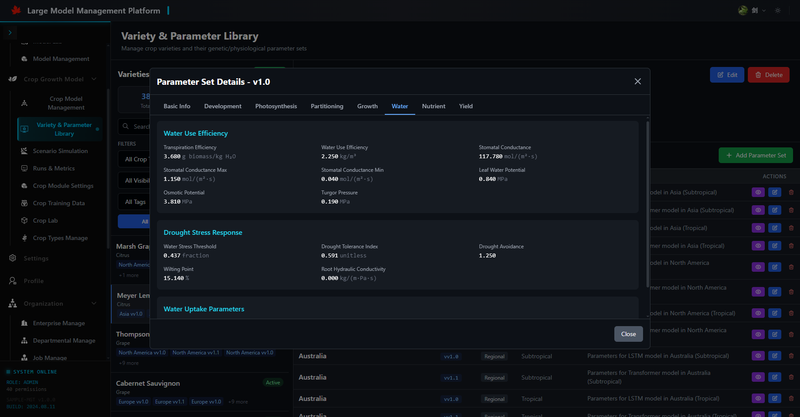Image resolution: width=800 pixels, height=417 pixels.
Task: Open the All Visibility filter dropdown
Action: point(134,181)
